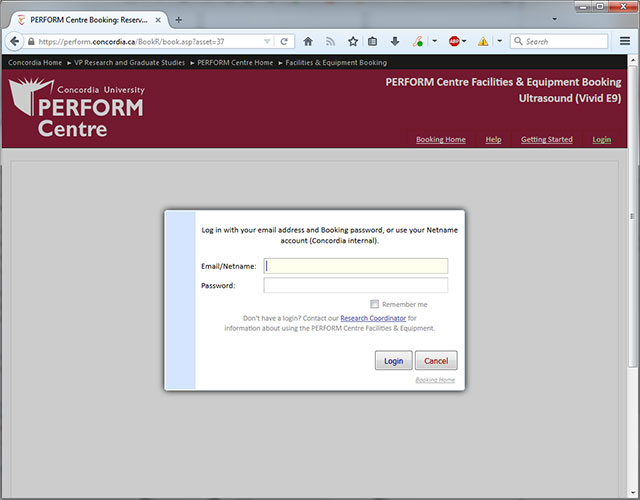Click the Email/Netname input field
640x500 pixels.
pyautogui.click(x=355, y=266)
